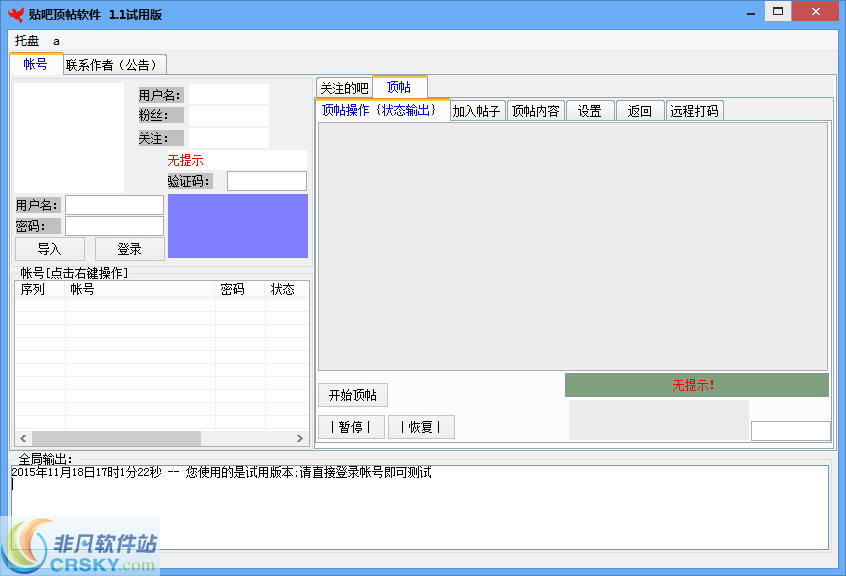
Task: Open the 返回 sub-tab
Action: tap(640, 111)
